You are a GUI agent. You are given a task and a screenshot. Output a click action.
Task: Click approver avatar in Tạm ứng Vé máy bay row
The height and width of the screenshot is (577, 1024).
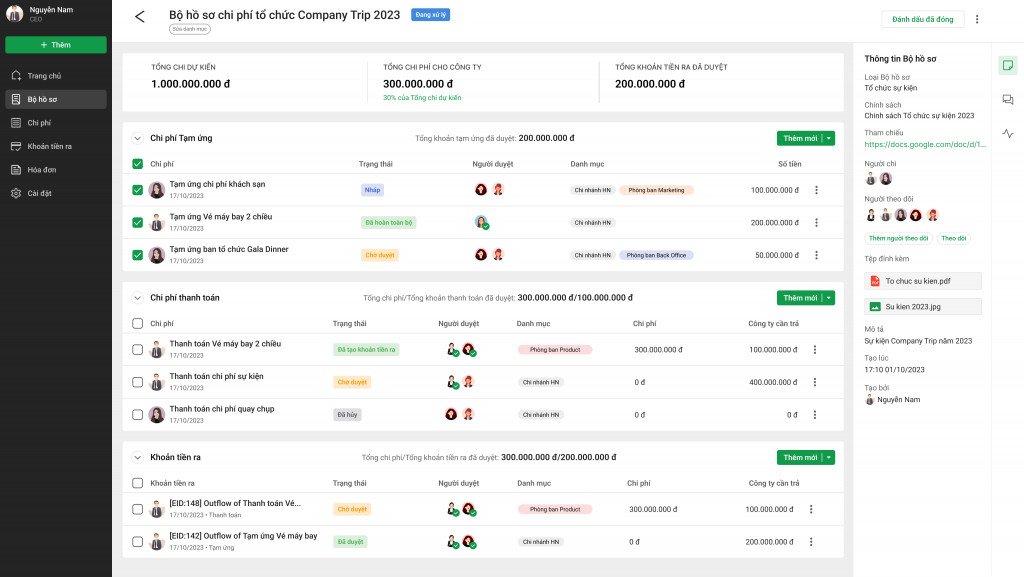click(482, 223)
